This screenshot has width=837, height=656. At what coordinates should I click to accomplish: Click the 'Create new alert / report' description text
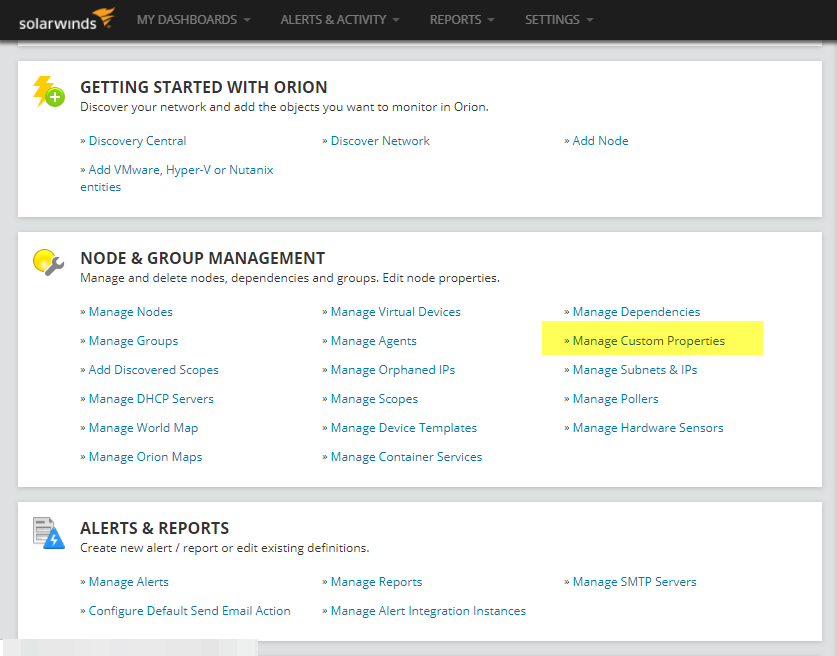pyautogui.click(x=225, y=548)
